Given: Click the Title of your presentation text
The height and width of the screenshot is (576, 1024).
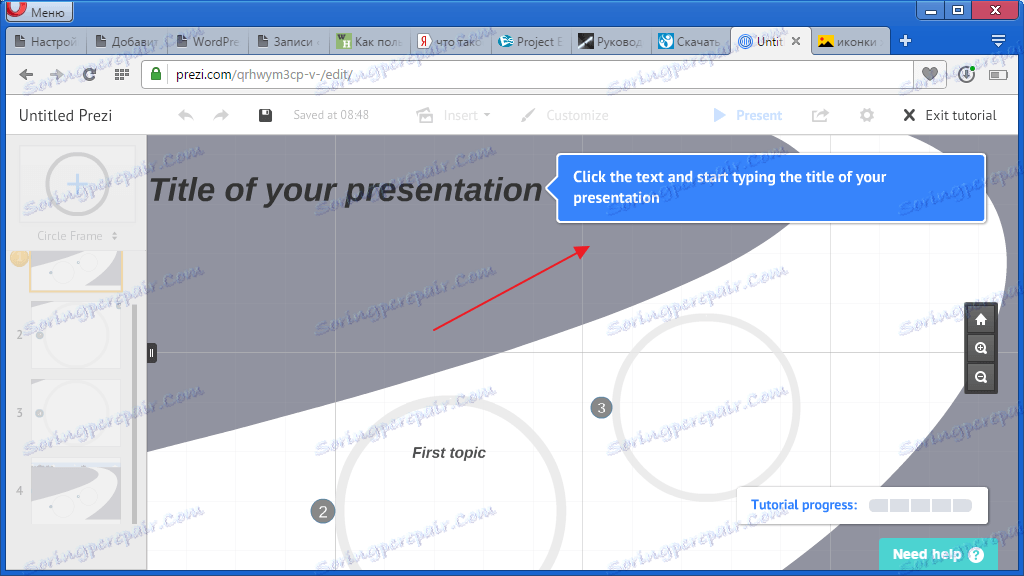Looking at the screenshot, I should (x=345, y=190).
